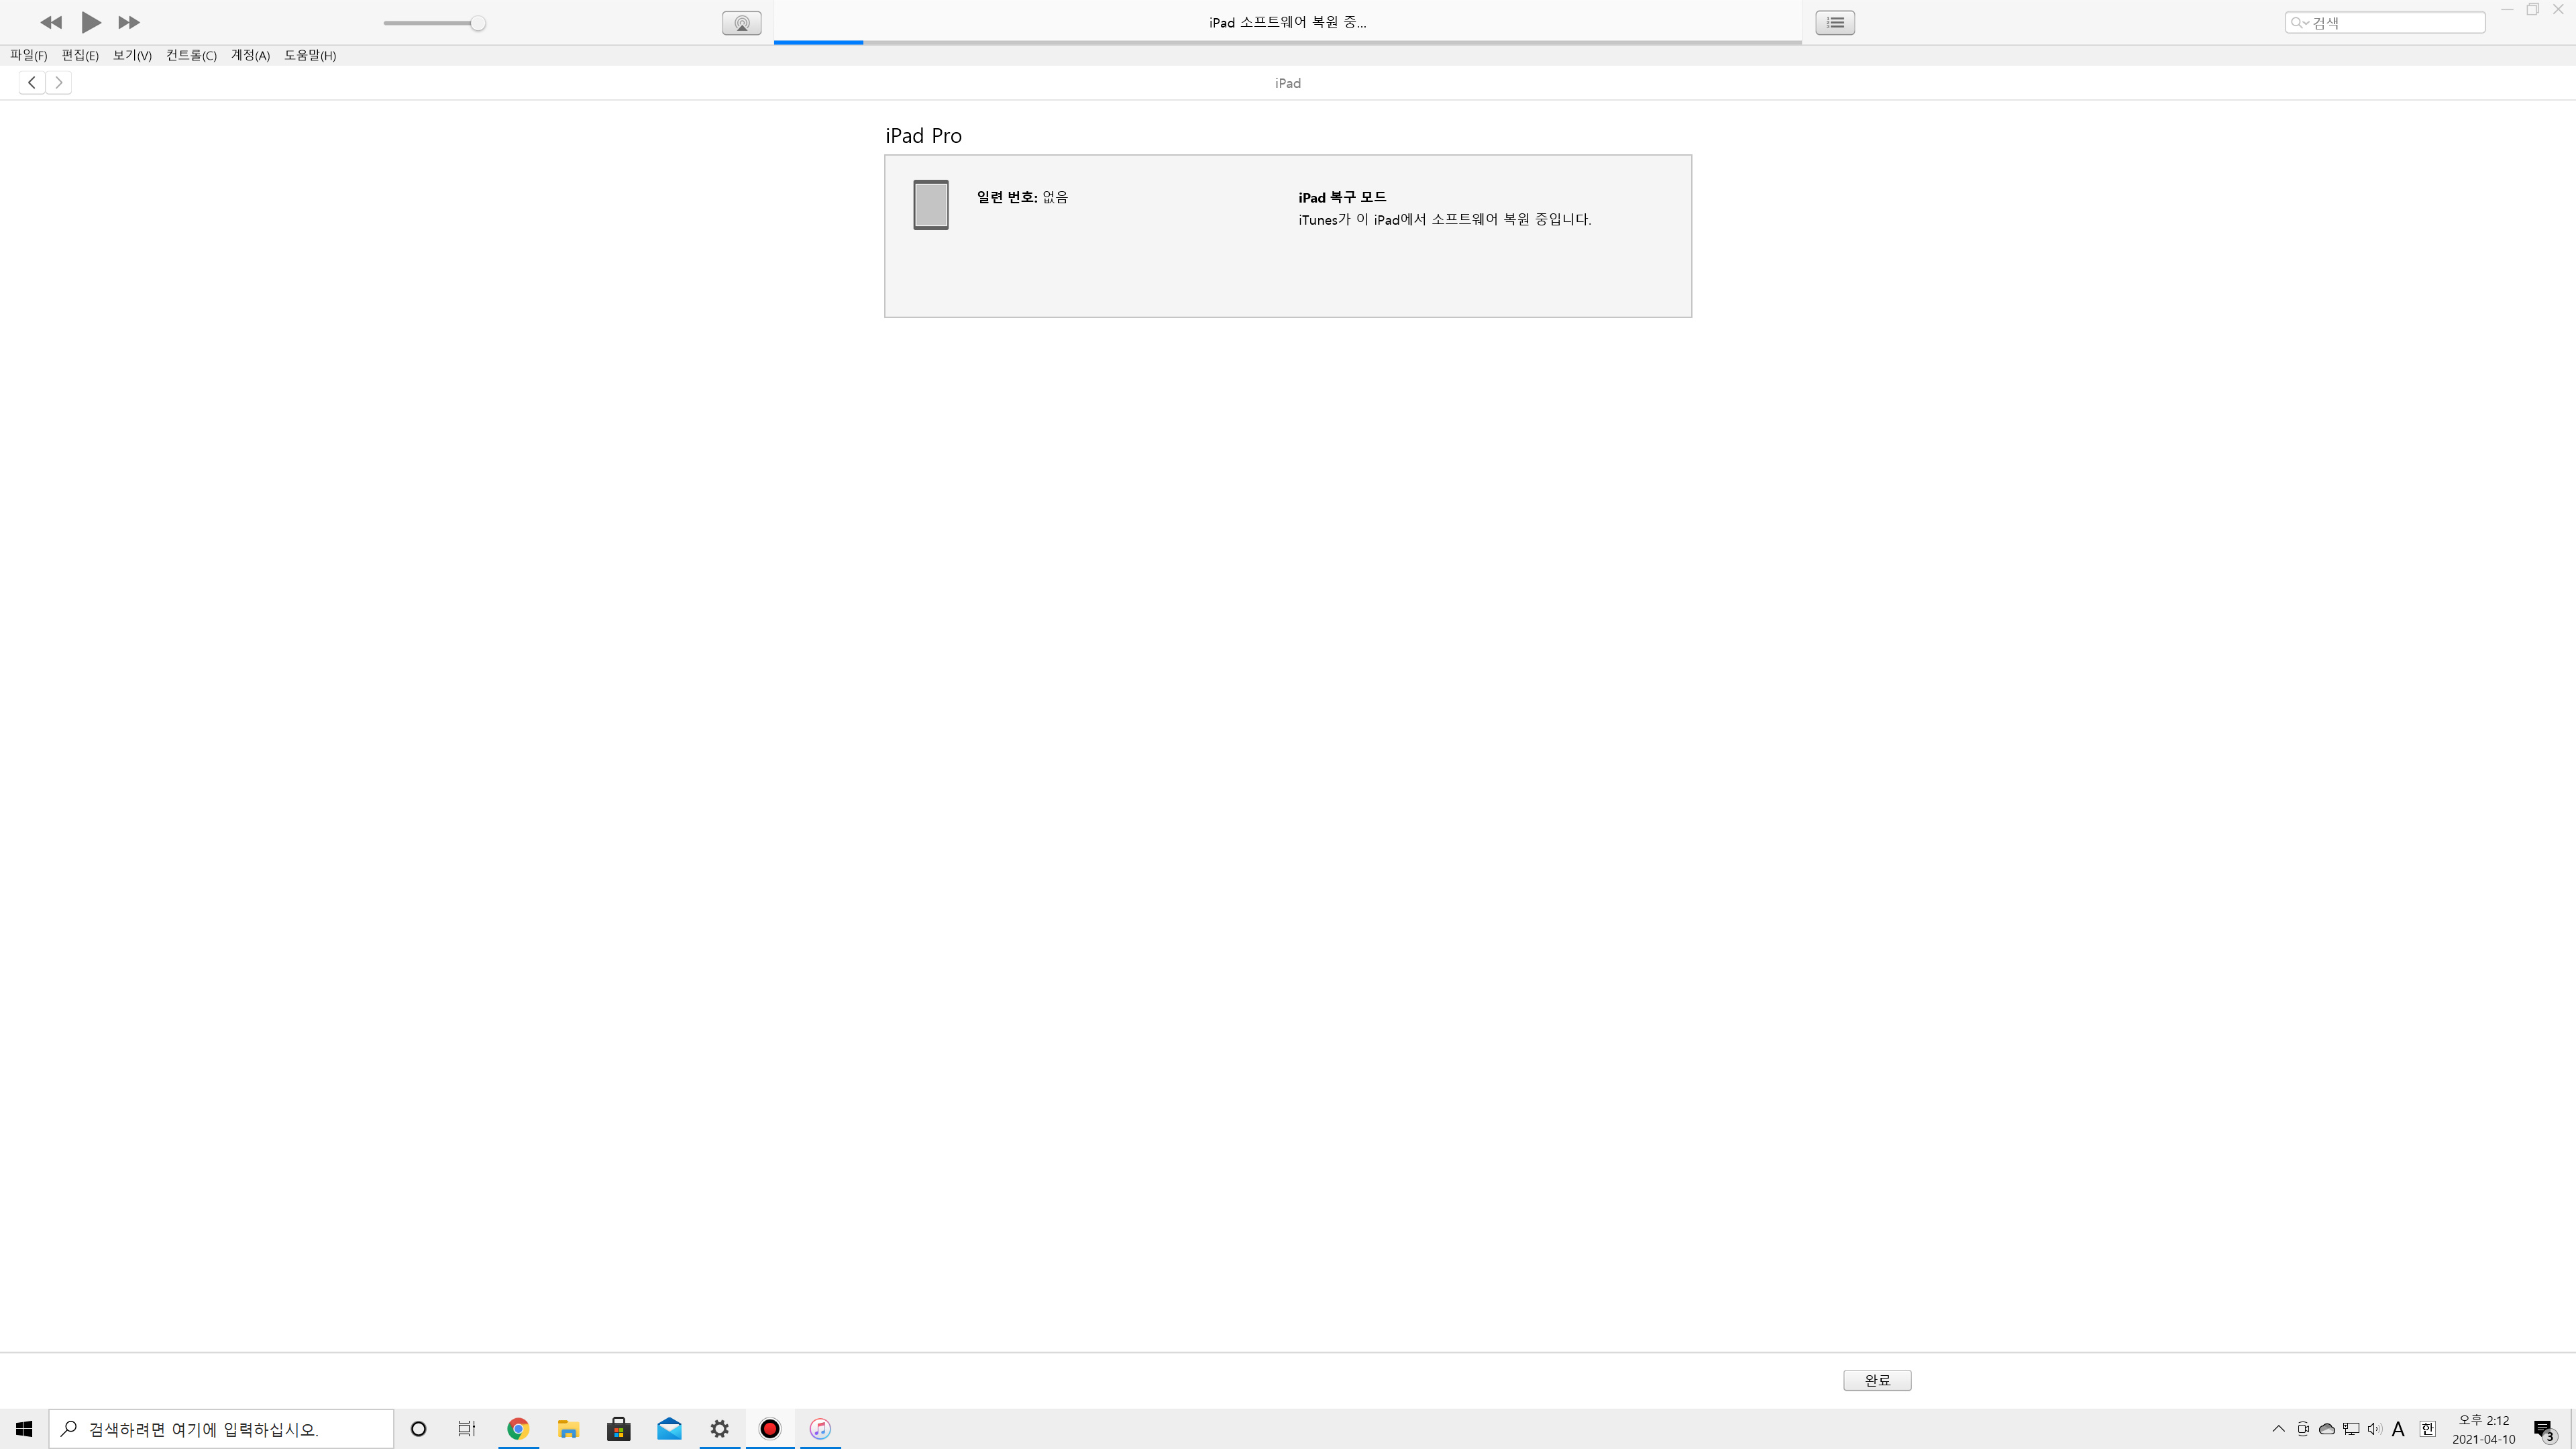Expand the system tray hidden icons chevron

2278,1429
